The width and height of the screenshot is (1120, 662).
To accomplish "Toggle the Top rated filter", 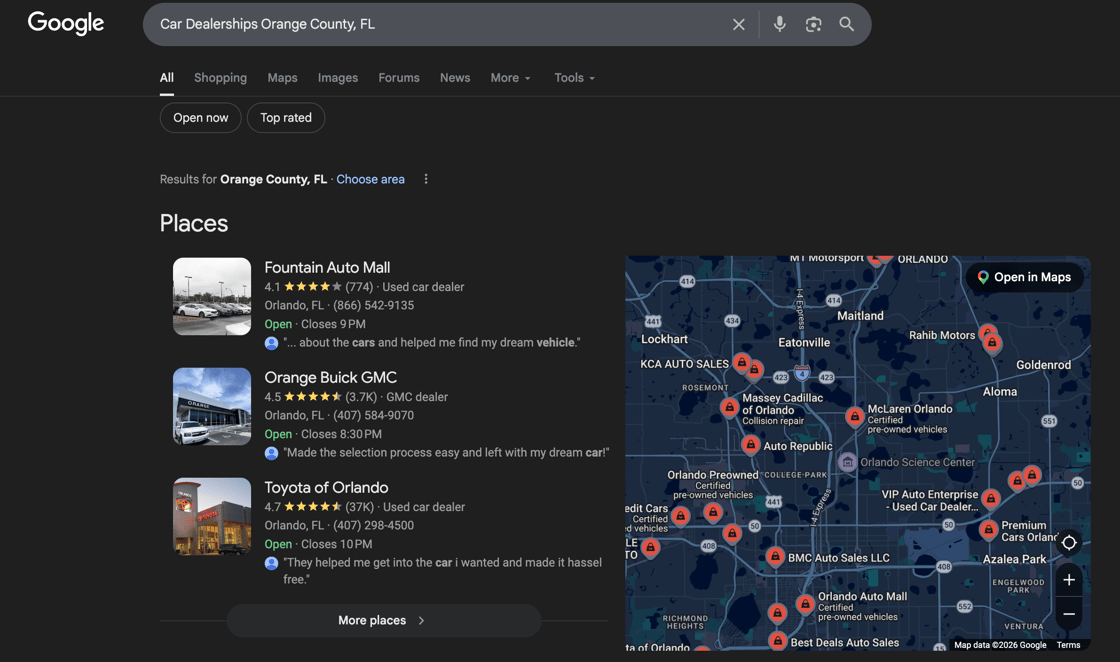I will tap(286, 118).
